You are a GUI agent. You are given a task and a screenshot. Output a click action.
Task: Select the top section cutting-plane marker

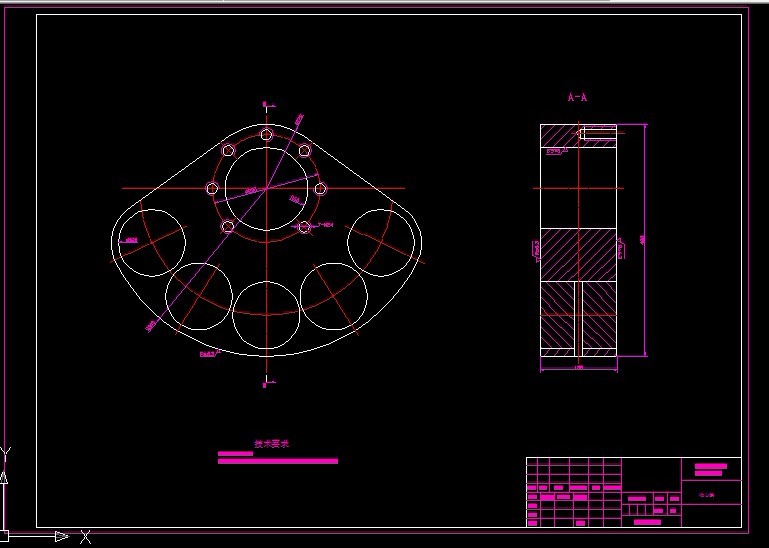268,105
